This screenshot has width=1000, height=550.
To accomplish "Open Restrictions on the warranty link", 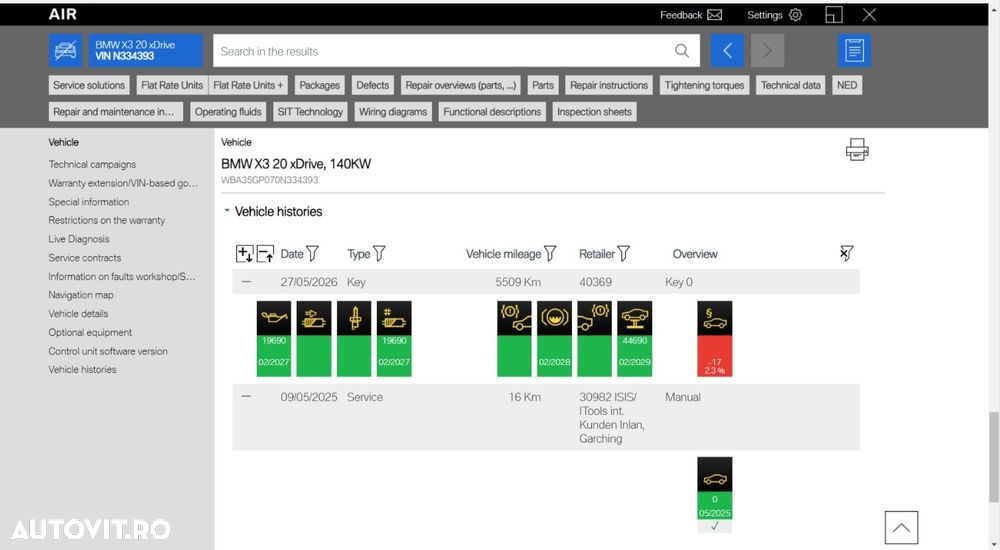I will click(107, 220).
